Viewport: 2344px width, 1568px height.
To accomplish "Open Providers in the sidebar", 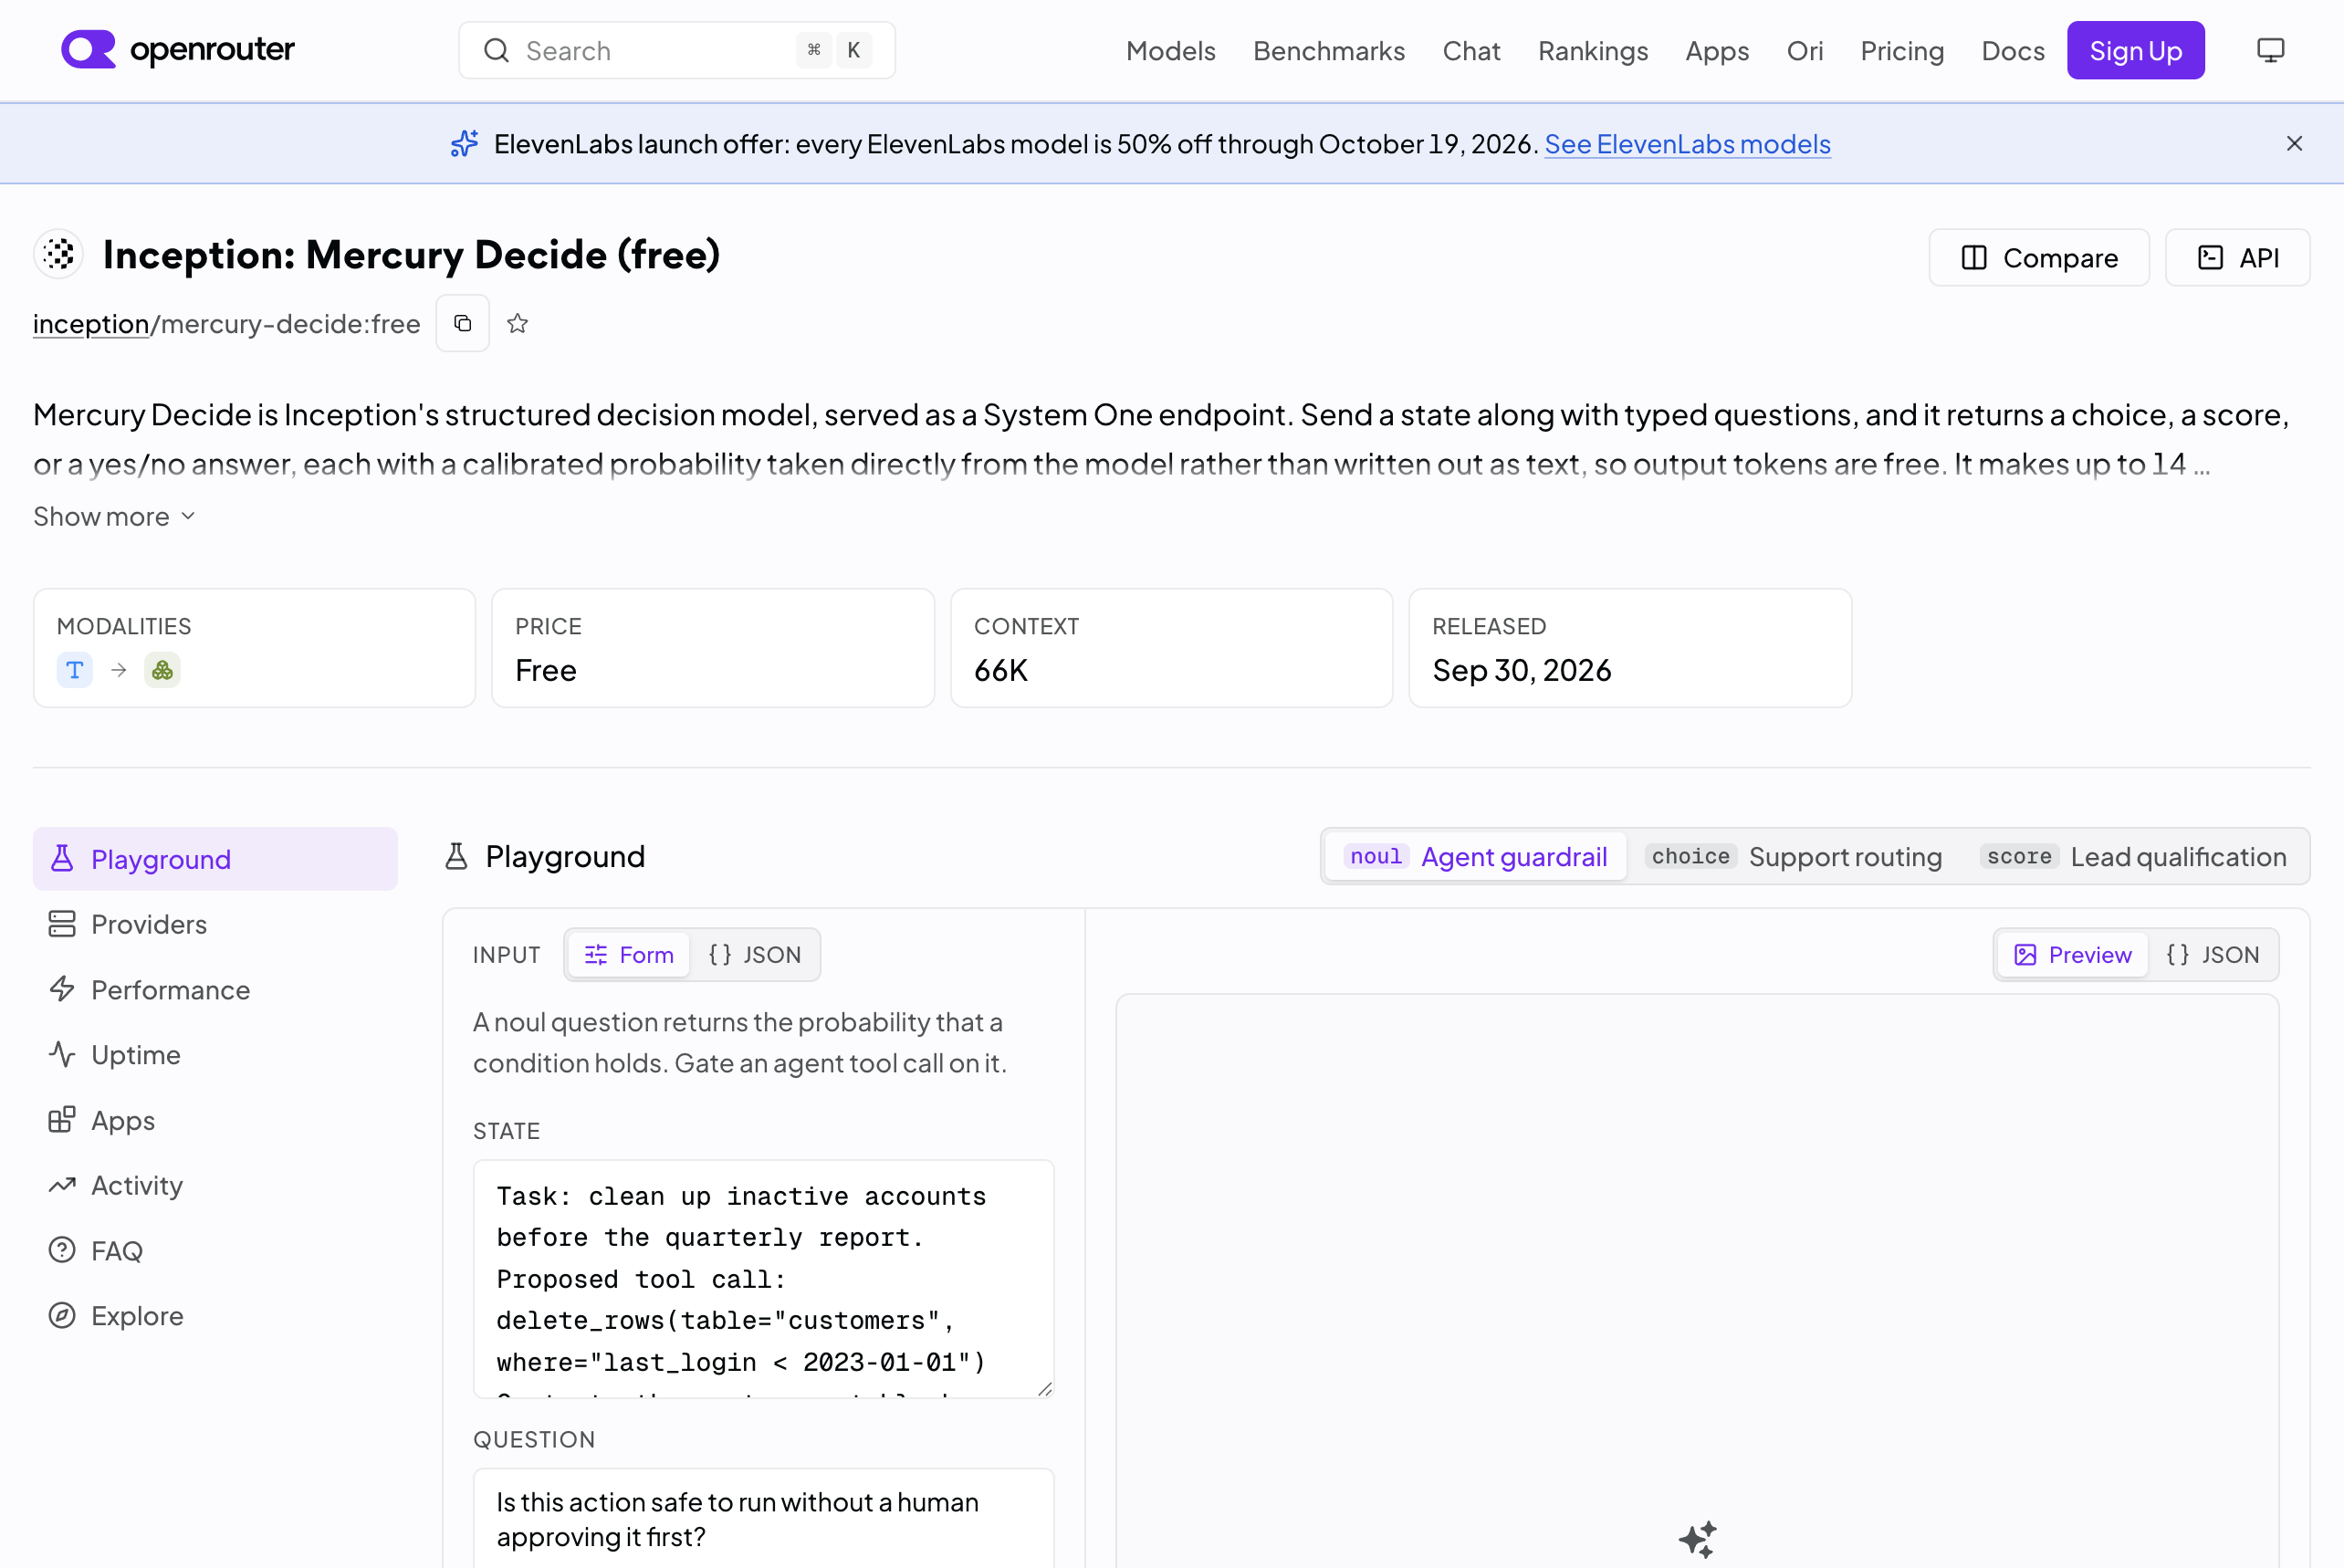I will click(x=215, y=924).
